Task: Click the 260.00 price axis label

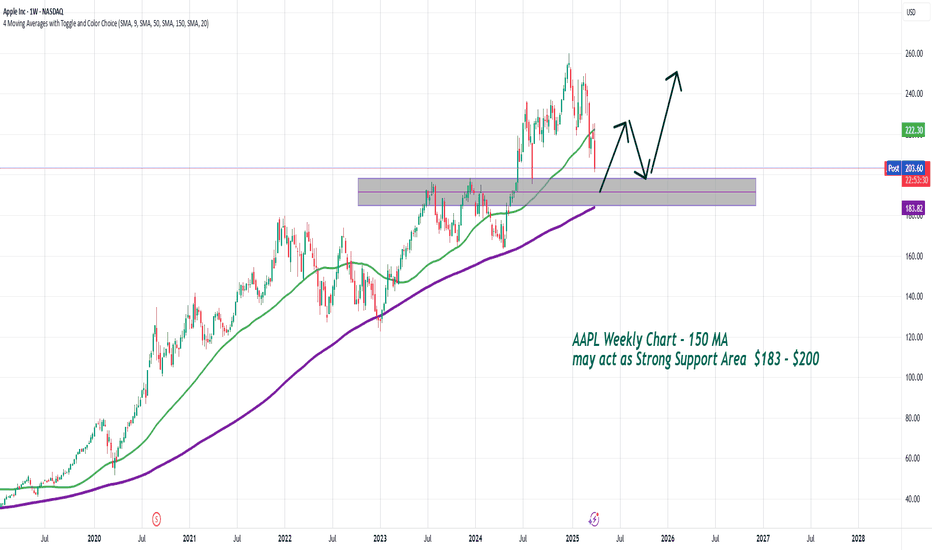Action: coord(914,54)
